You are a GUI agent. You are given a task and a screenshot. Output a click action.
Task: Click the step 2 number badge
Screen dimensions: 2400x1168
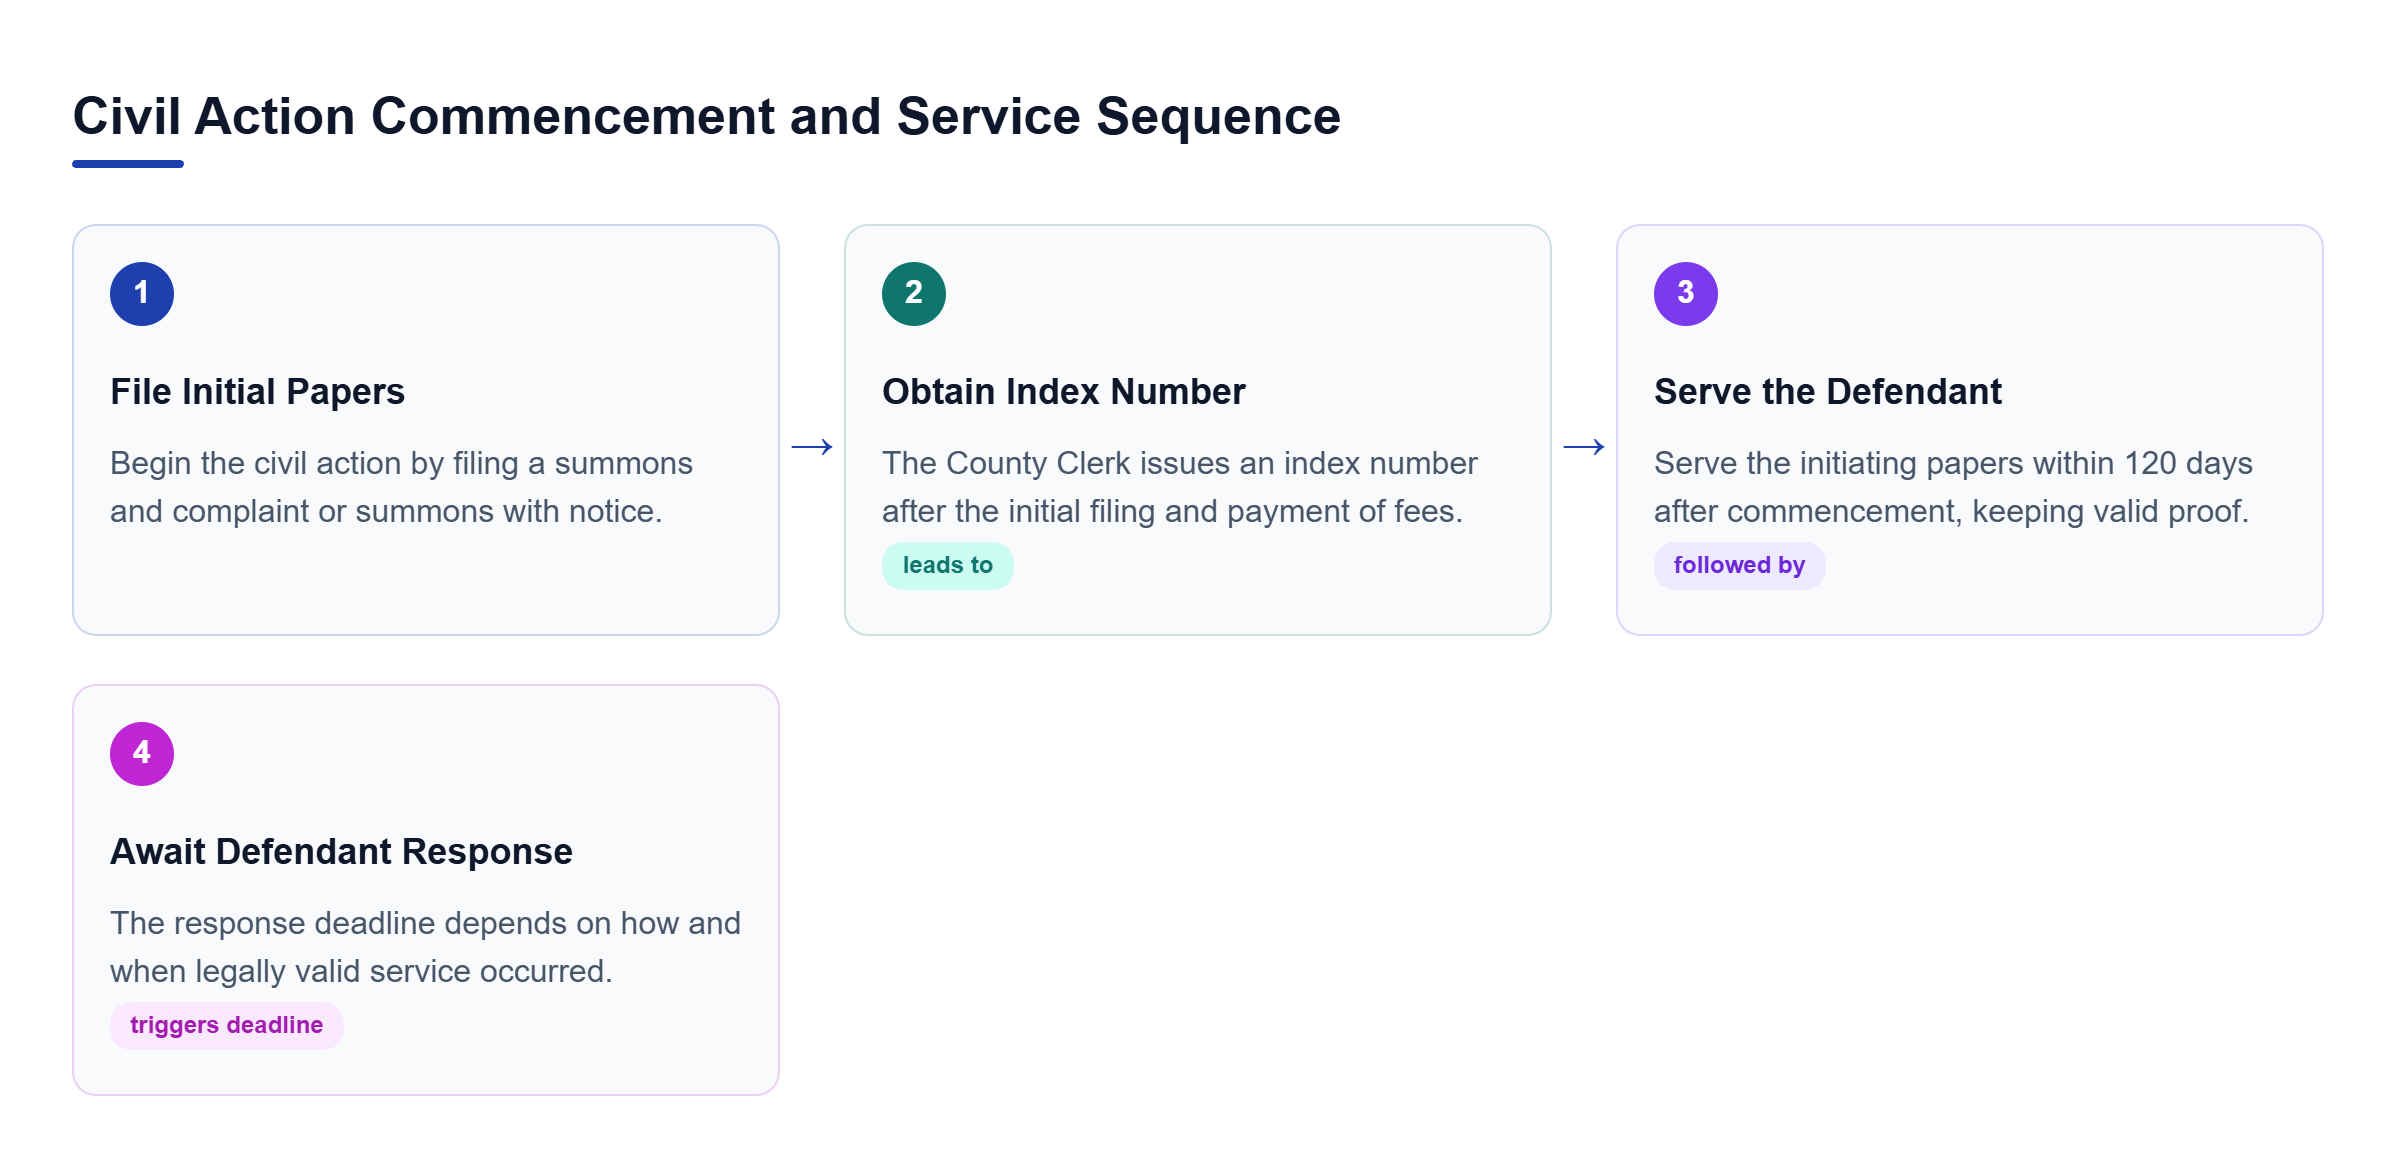click(914, 294)
